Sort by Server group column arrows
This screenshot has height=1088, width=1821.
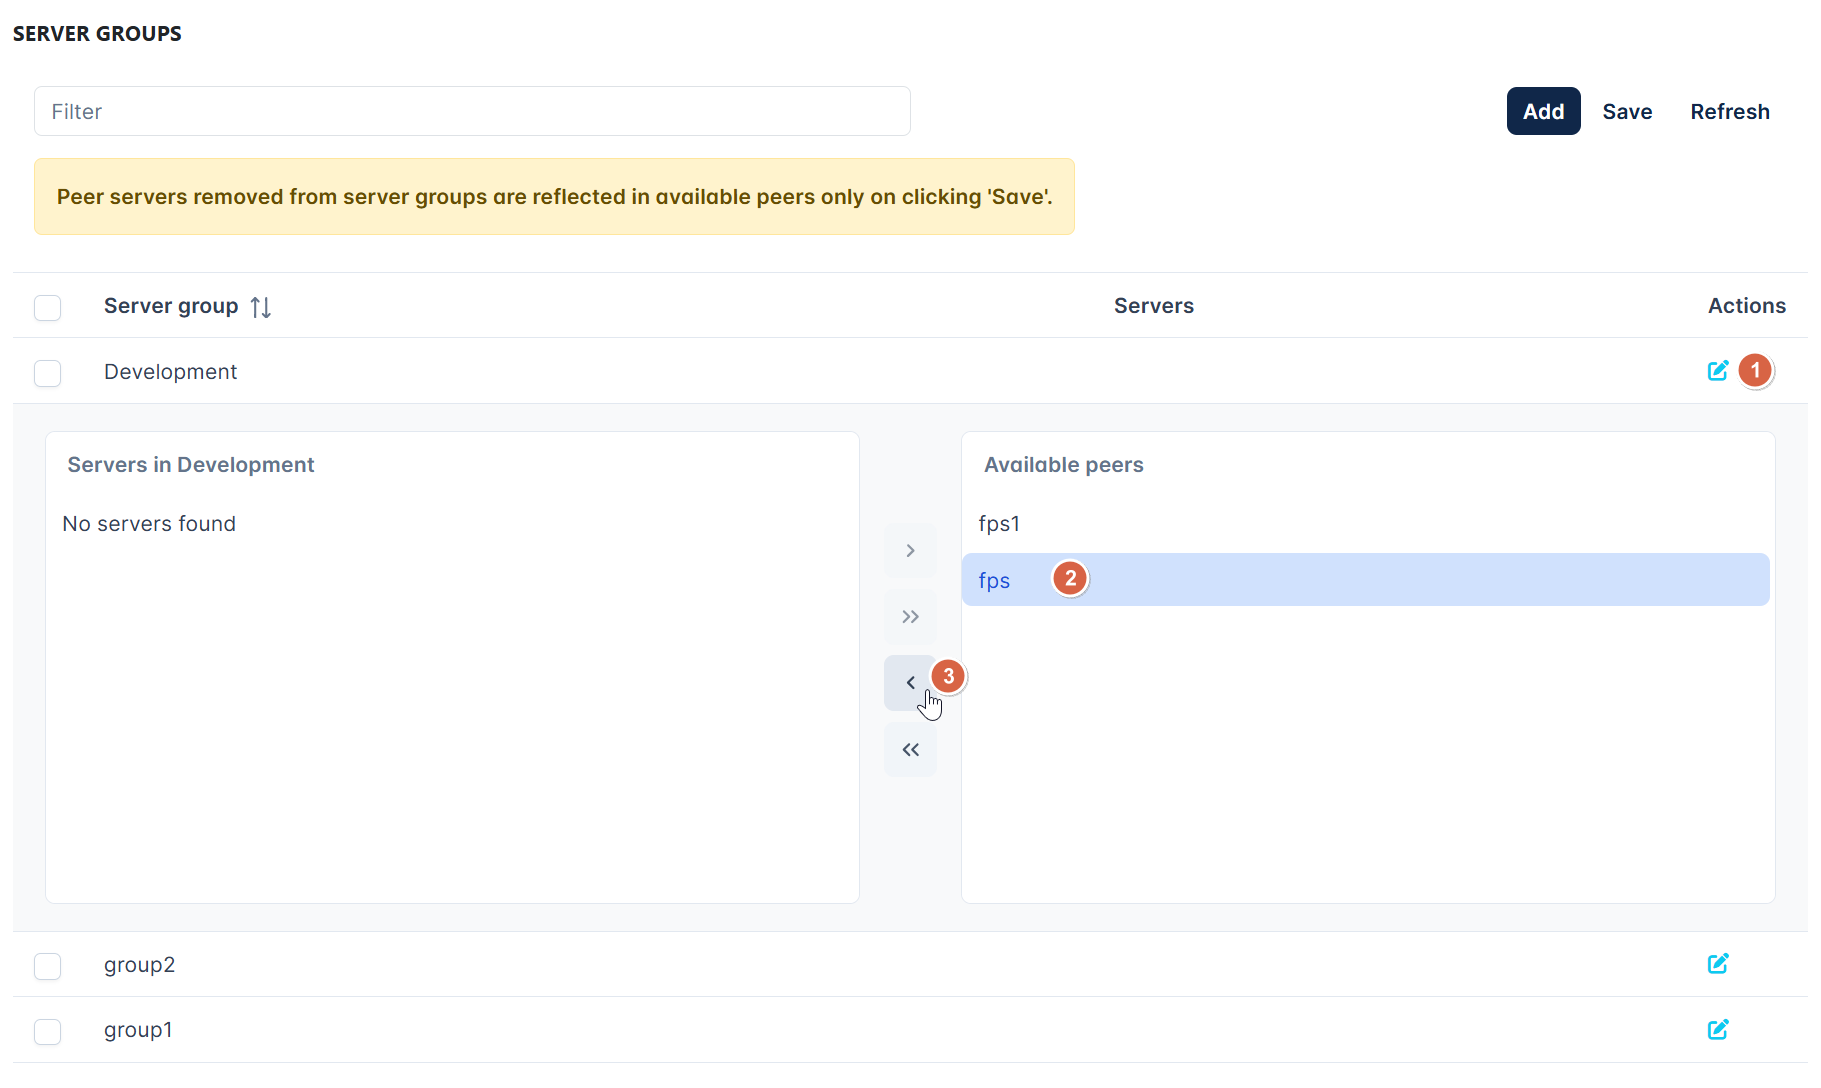click(261, 307)
